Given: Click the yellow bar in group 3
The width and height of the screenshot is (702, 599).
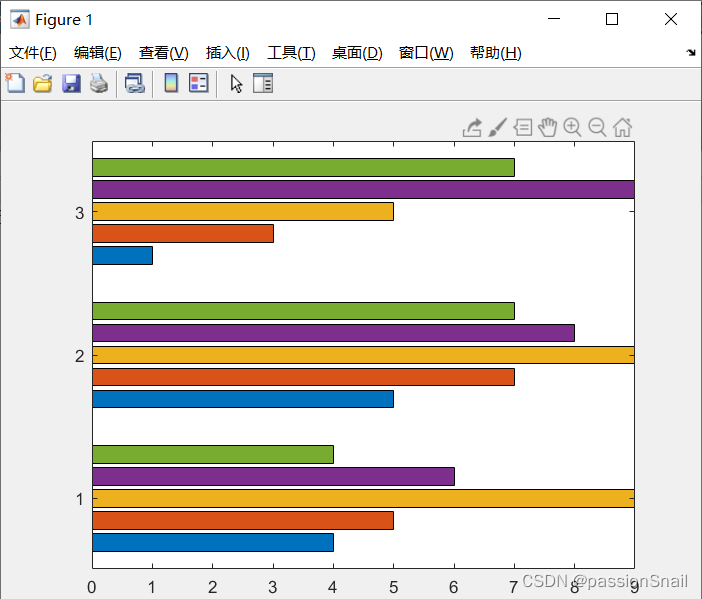Looking at the screenshot, I should [x=243, y=211].
